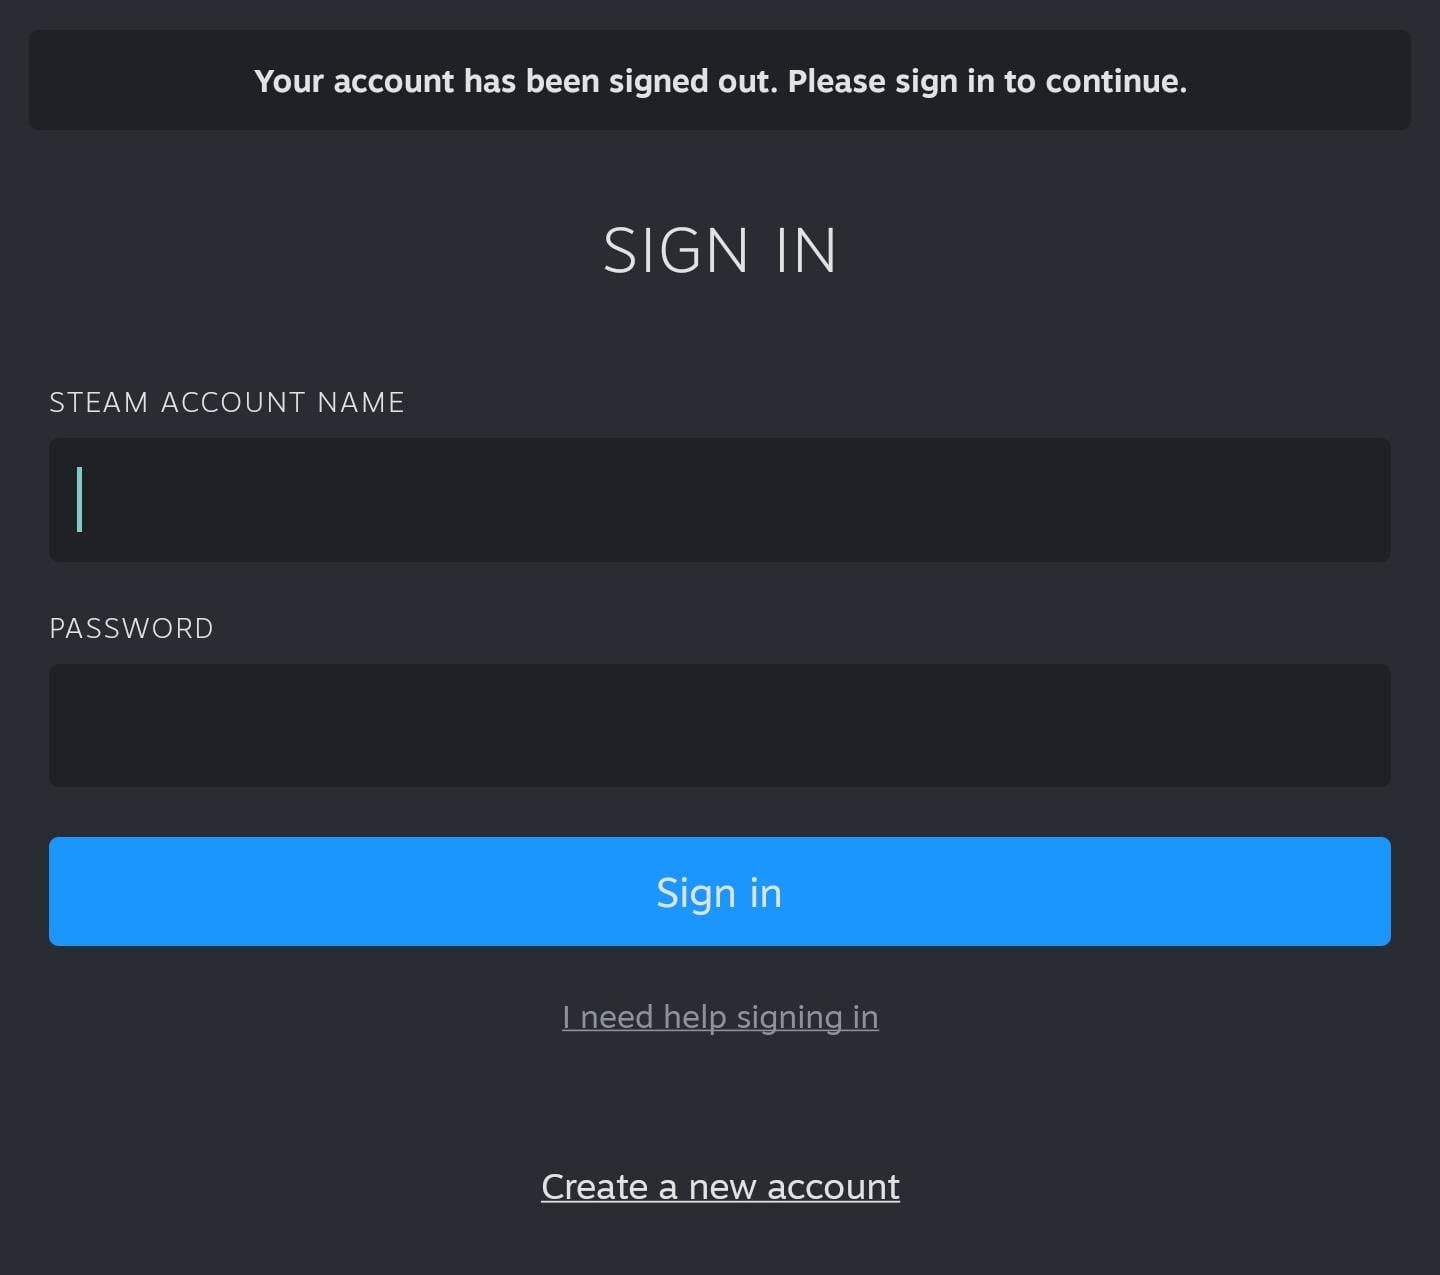Viewport: 1440px width, 1275px height.
Task: Click the STEAM ACCOUNT NAME label
Action: (x=227, y=402)
